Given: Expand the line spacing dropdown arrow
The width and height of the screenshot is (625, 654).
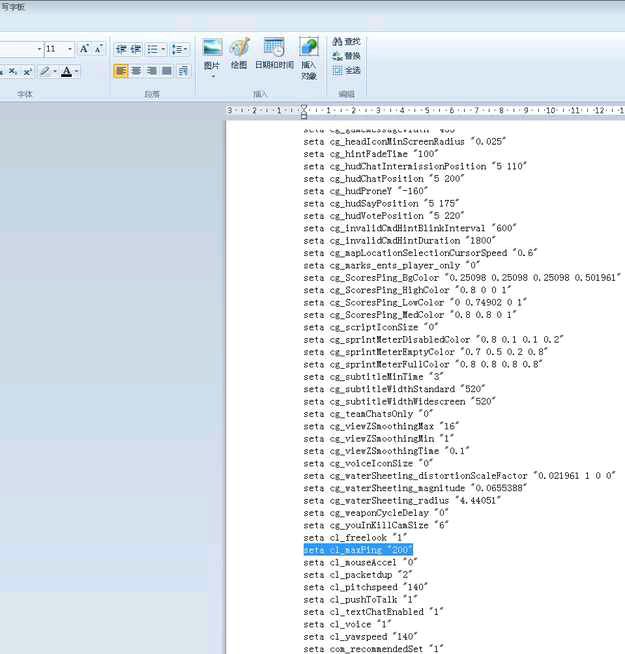Looking at the screenshot, I should click(186, 49).
